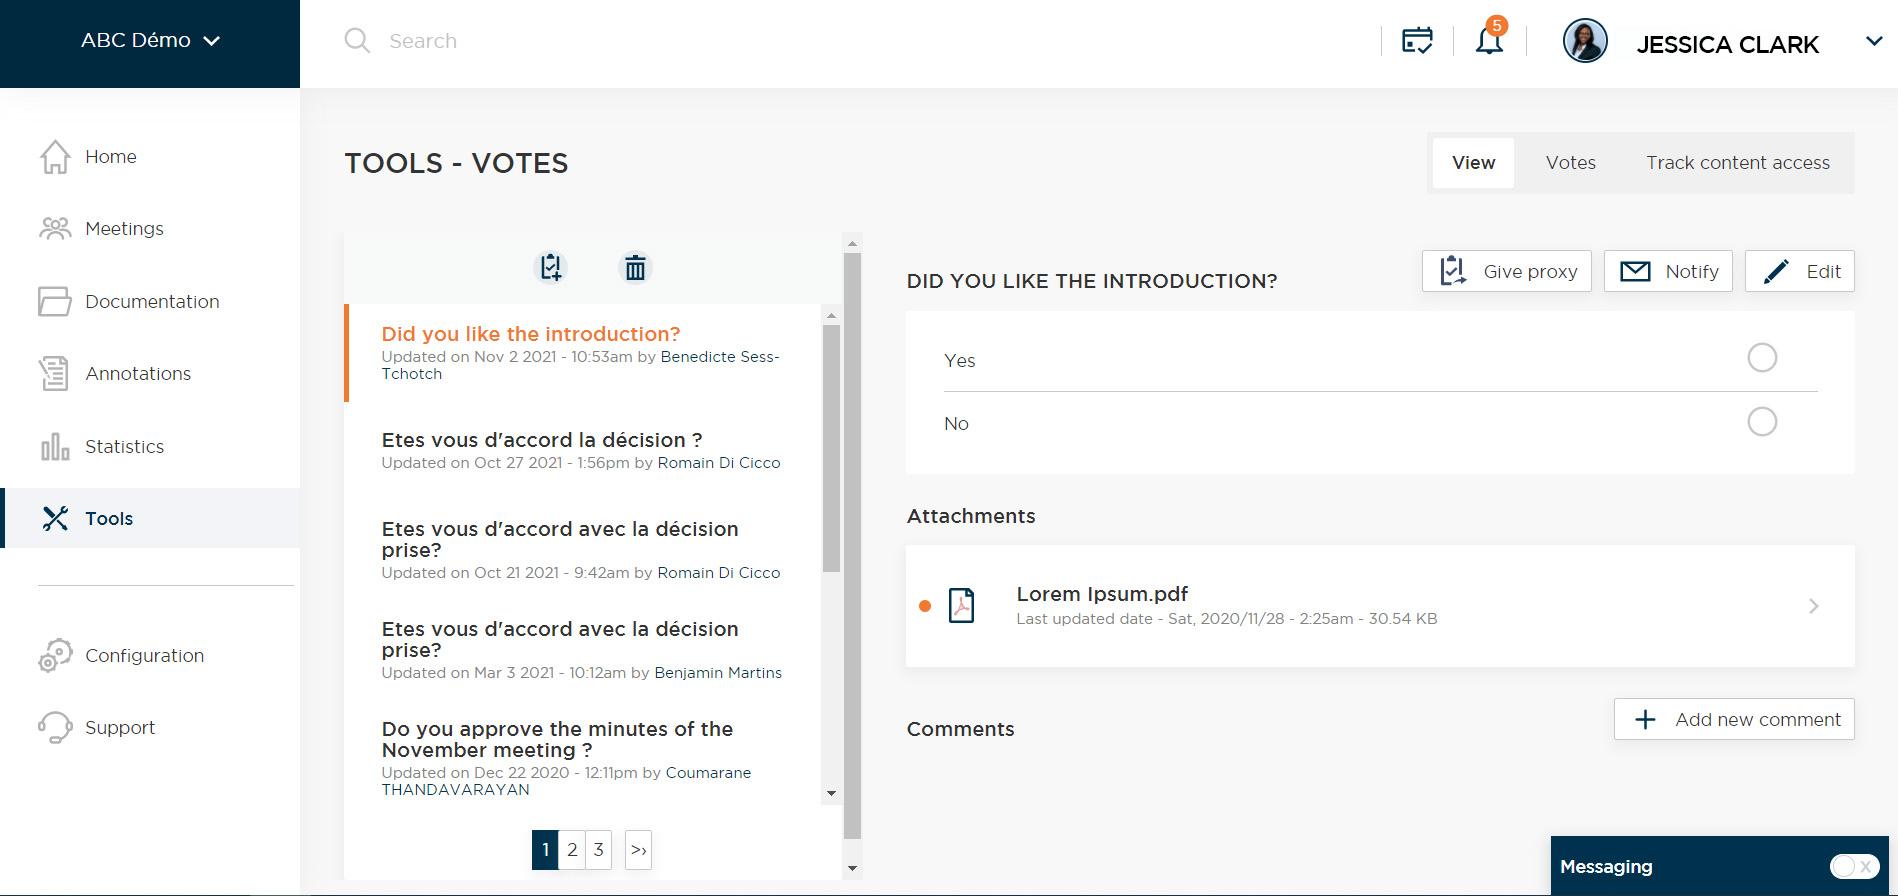The width and height of the screenshot is (1898, 896).
Task: Go to page 1 of votes
Action: click(545, 850)
